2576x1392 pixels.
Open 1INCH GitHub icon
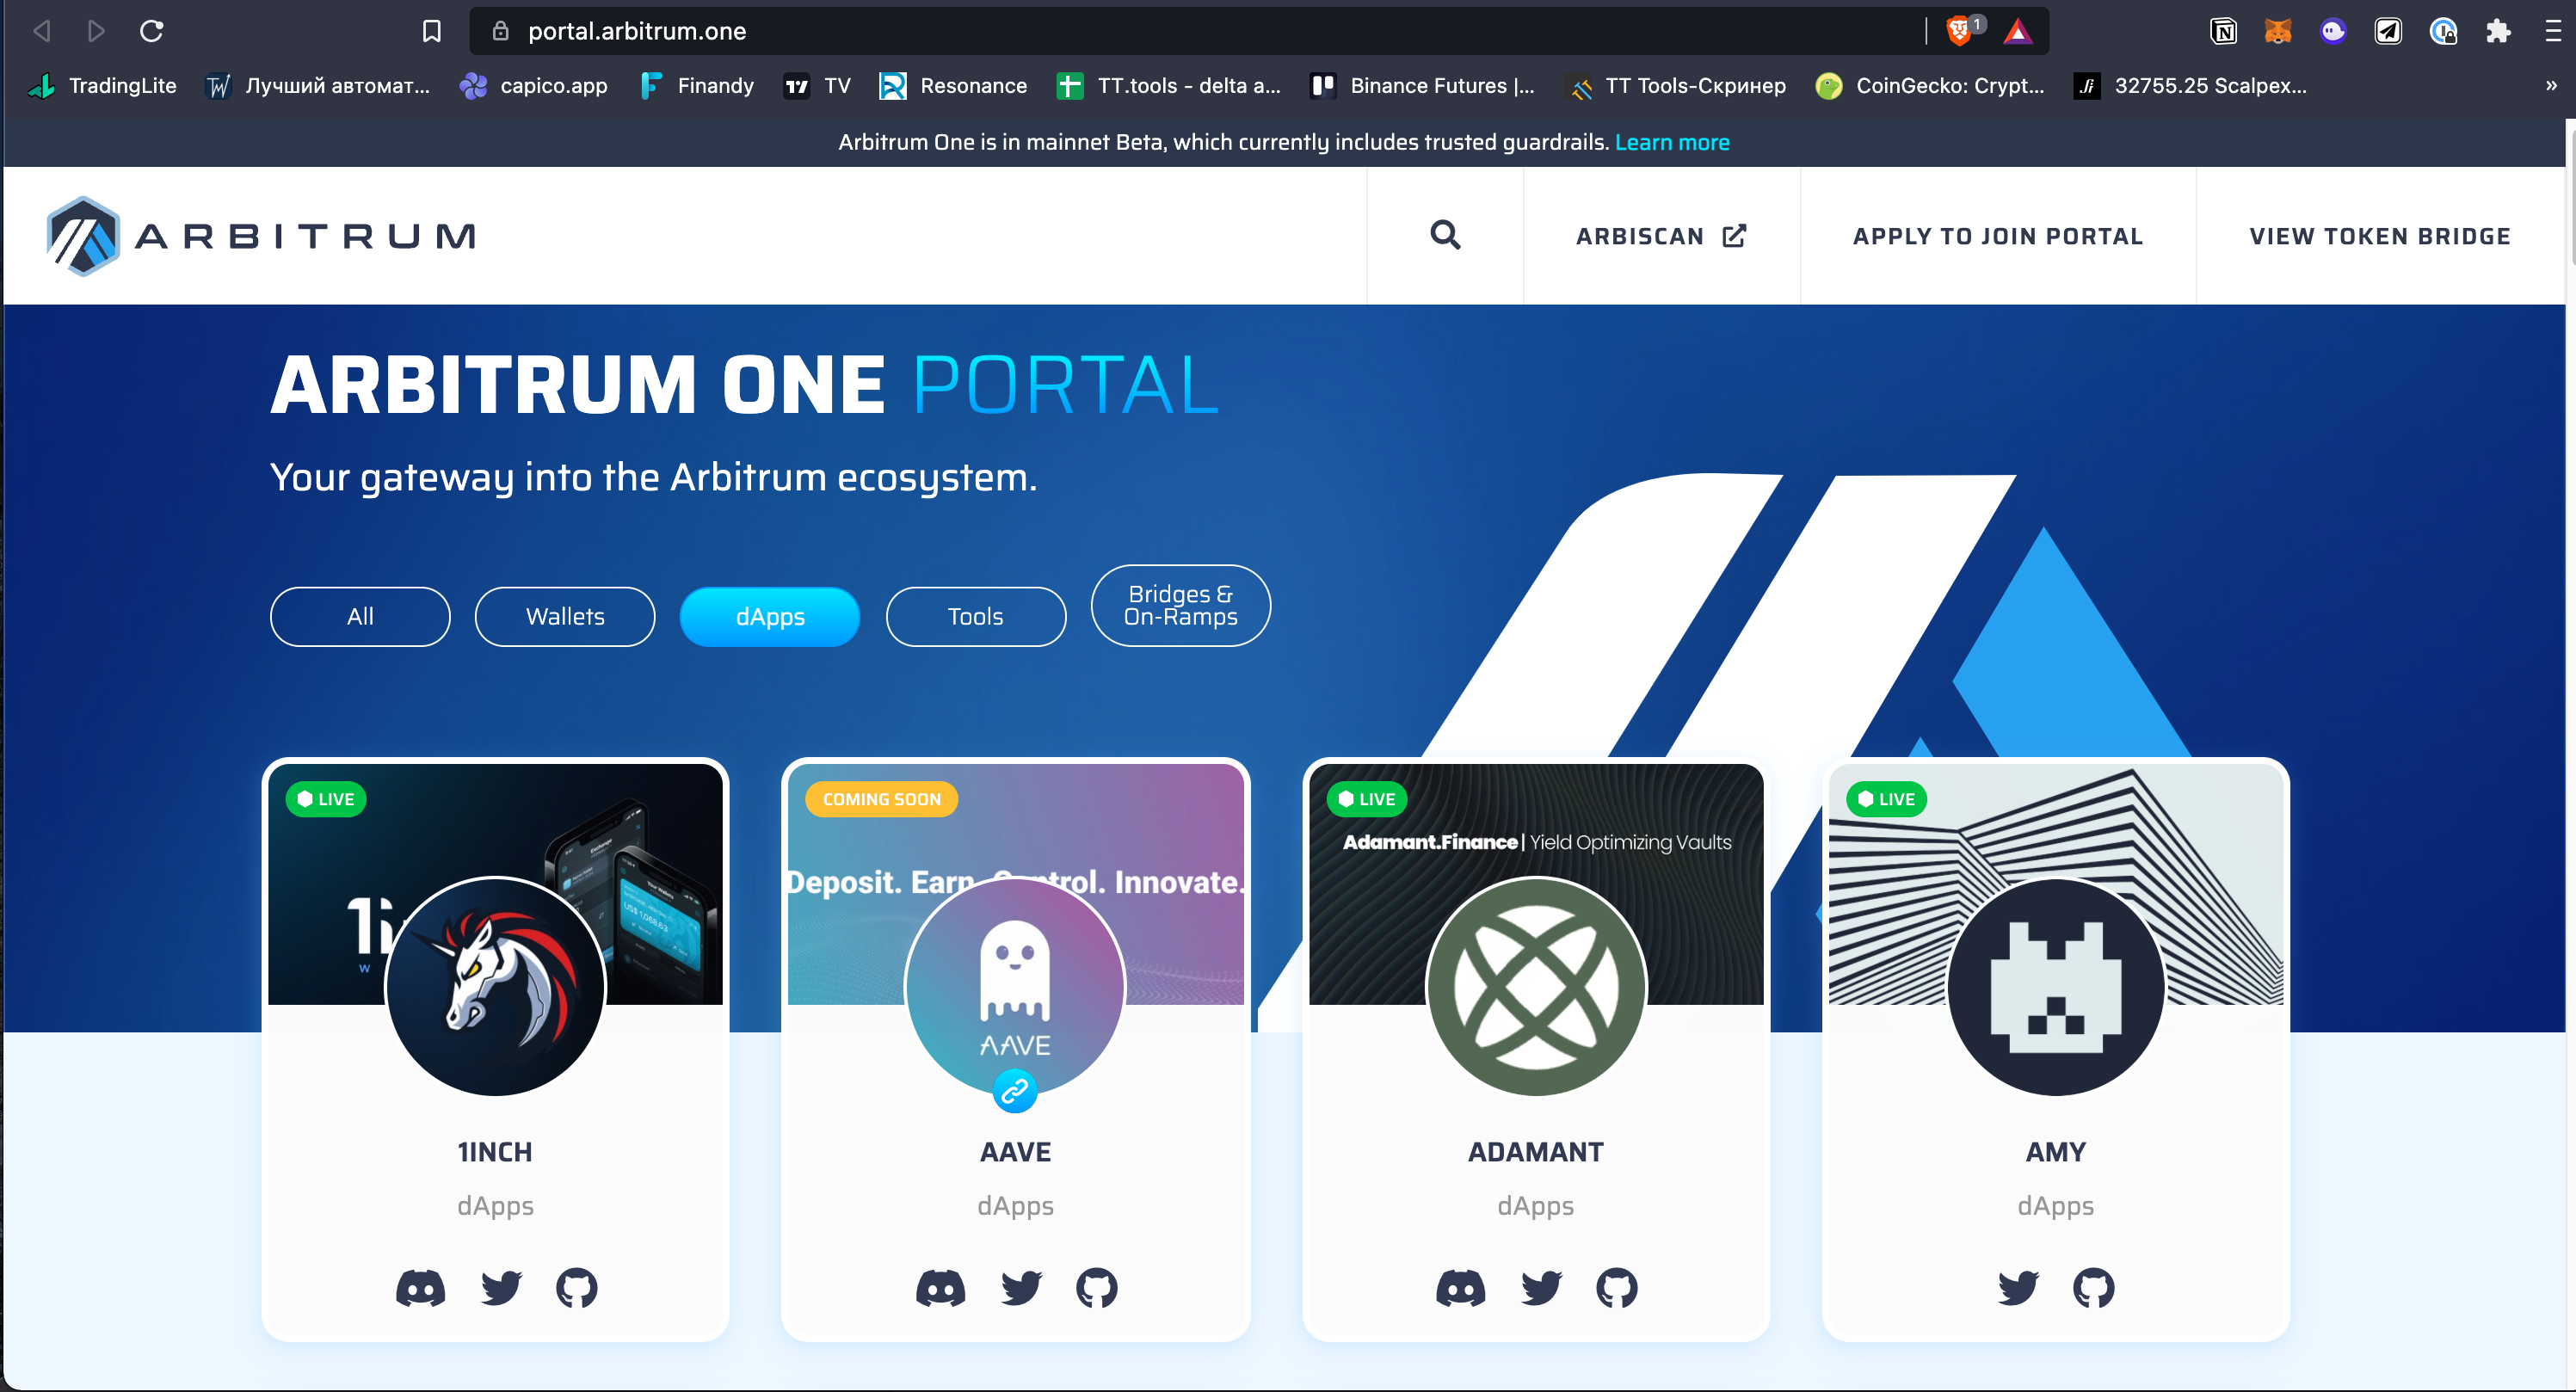point(577,1288)
